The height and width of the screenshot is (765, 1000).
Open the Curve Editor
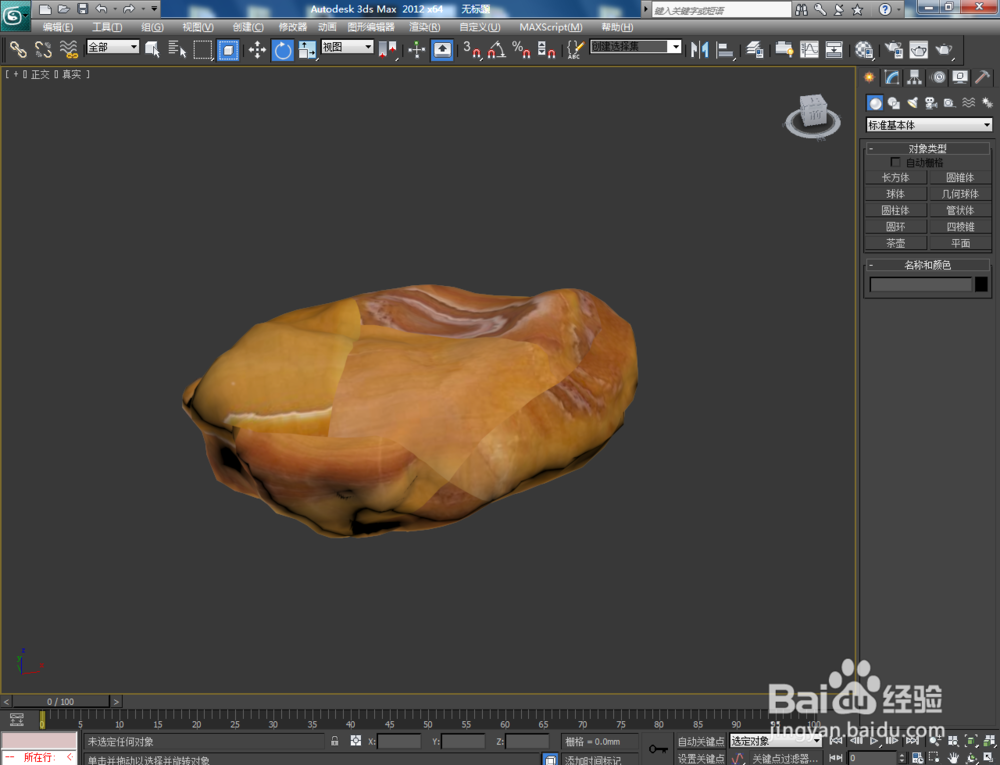809,50
